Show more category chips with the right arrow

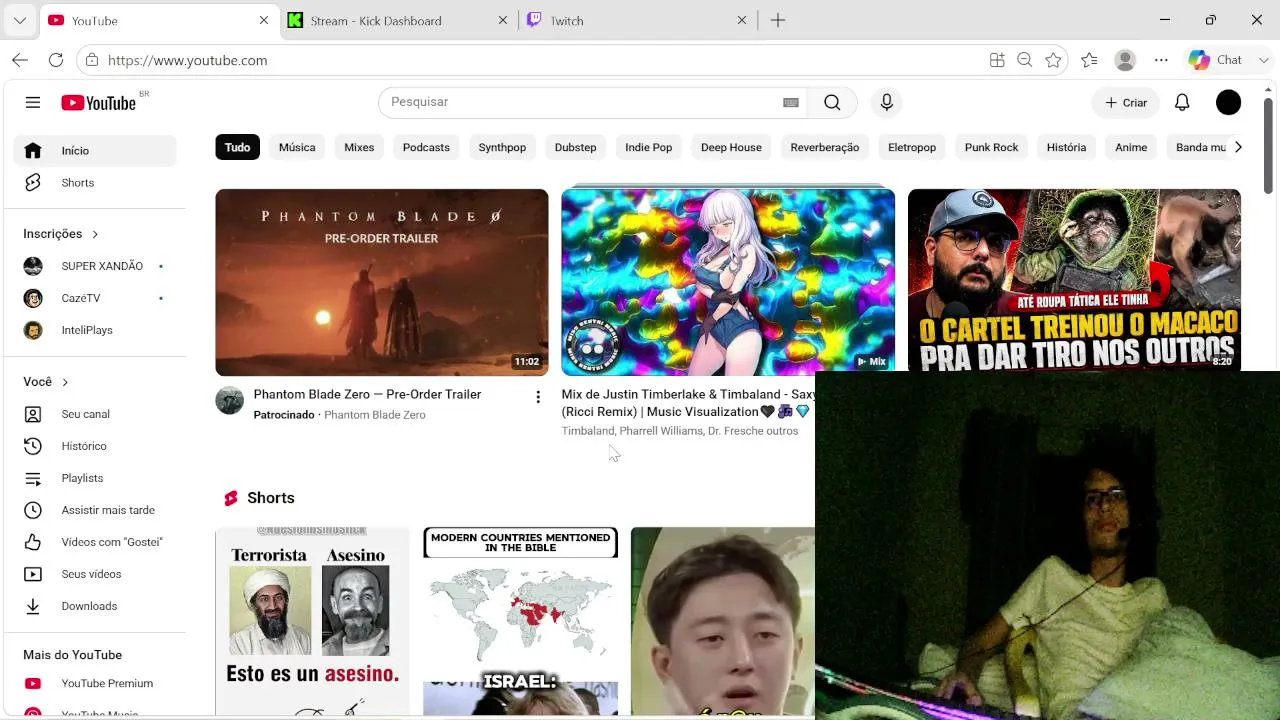1238,147
